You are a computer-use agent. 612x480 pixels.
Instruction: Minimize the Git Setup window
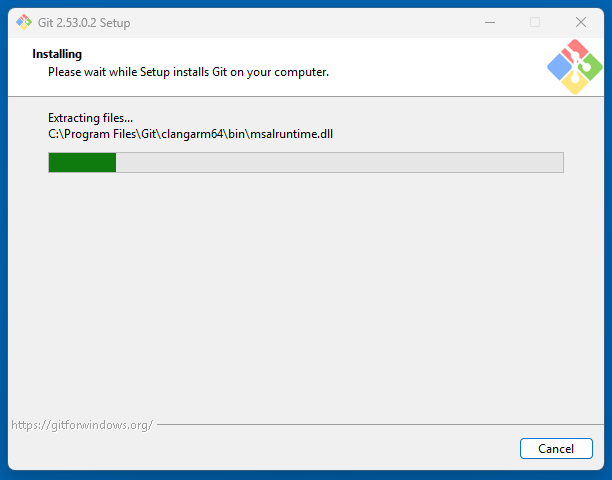(489, 22)
